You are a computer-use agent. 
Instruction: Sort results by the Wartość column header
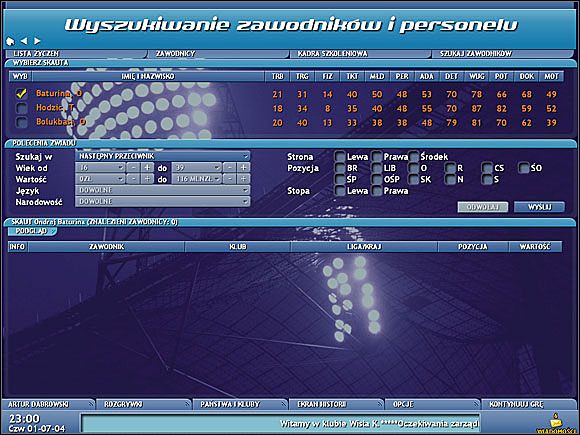tap(535, 246)
